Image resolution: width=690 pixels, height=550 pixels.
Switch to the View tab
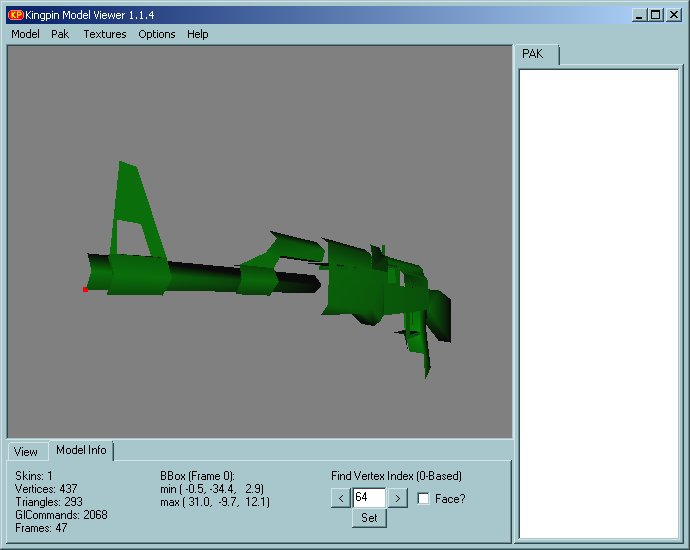[26, 452]
